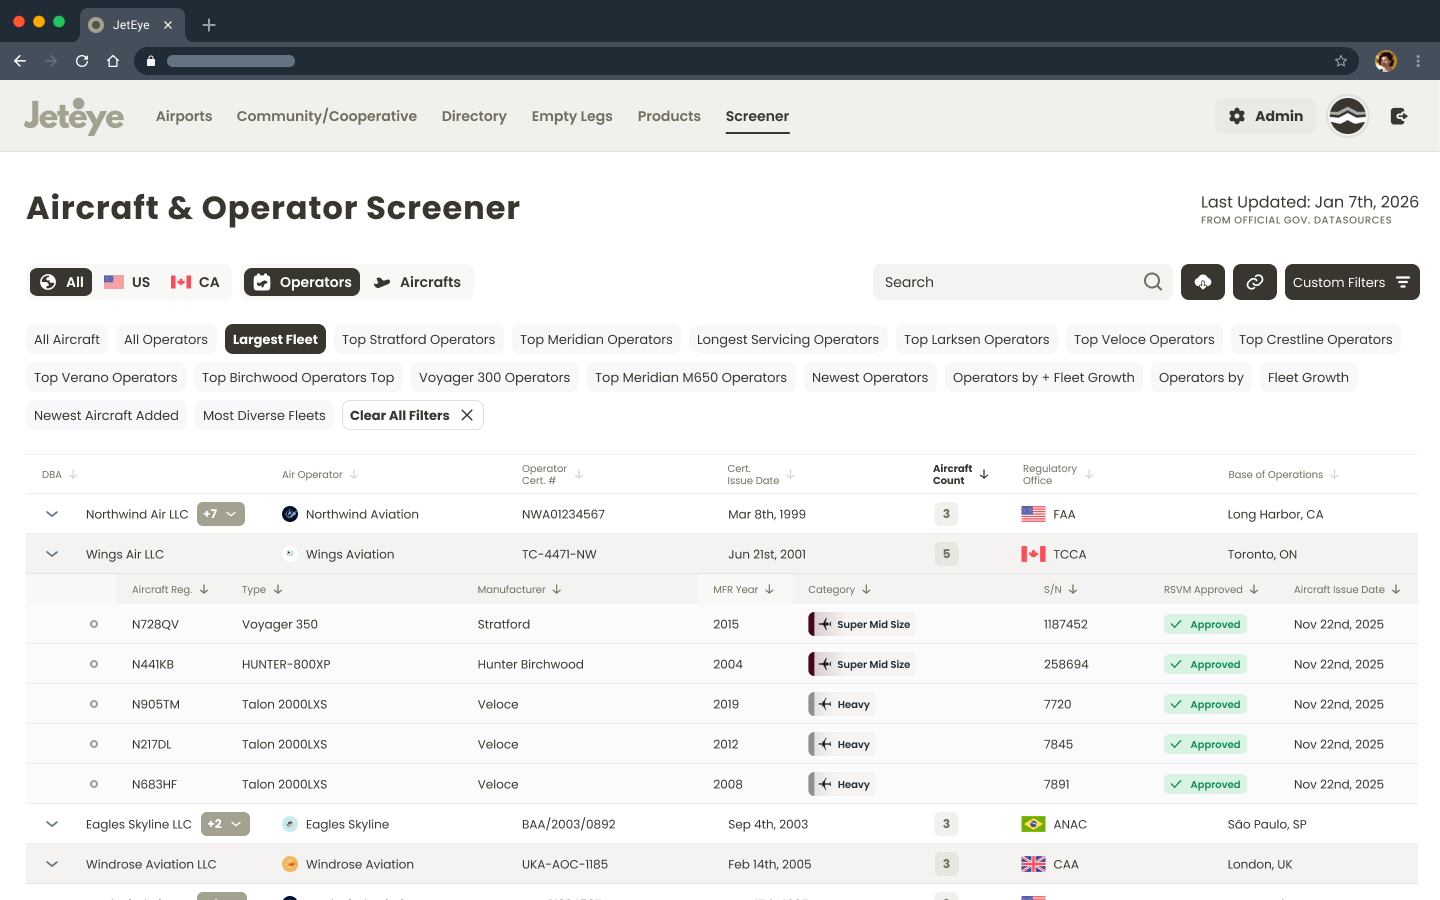Sort by MFR Year arrow
1440x900 pixels.
coord(770,589)
